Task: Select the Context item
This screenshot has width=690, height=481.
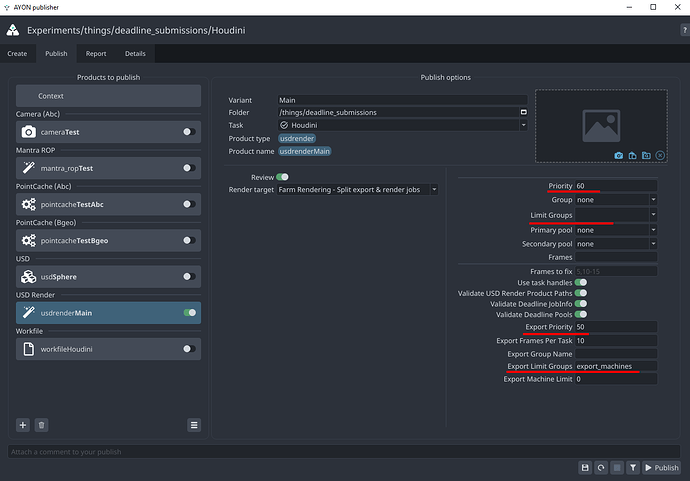Action: click(x=108, y=96)
